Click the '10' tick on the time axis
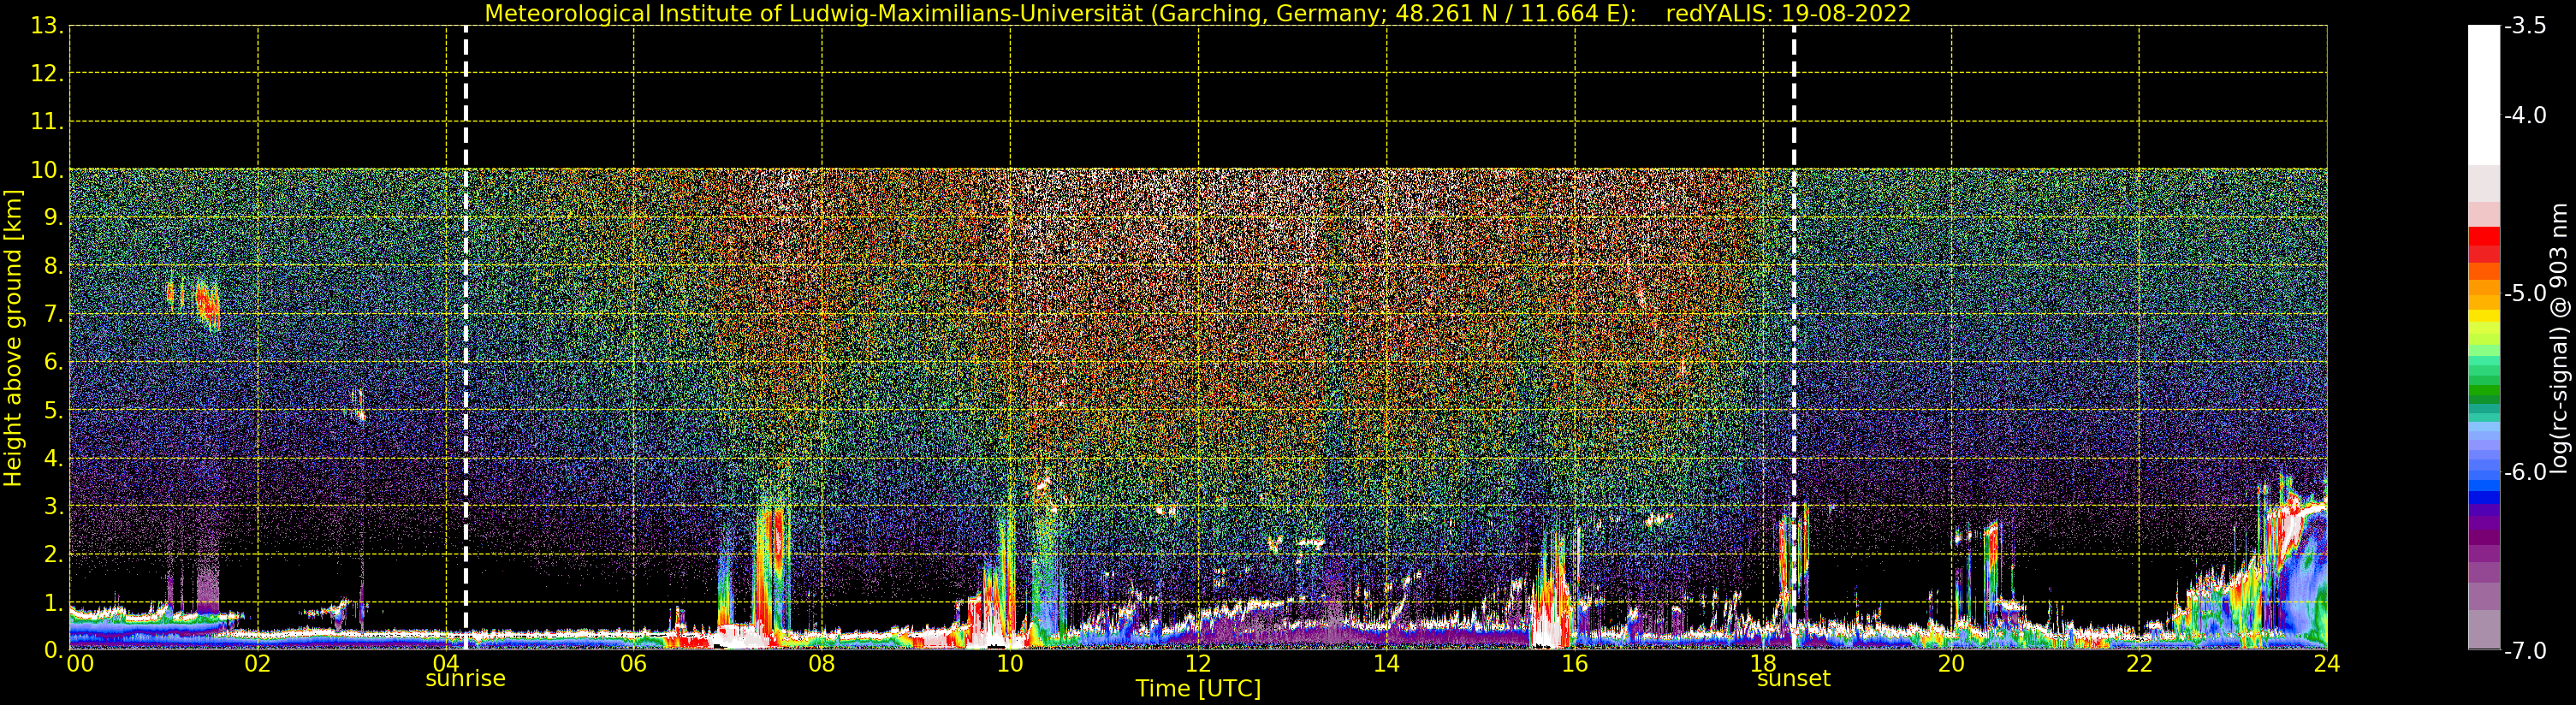This screenshot has height=705, width=2576. pyautogui.click(x=1010, y=664)
